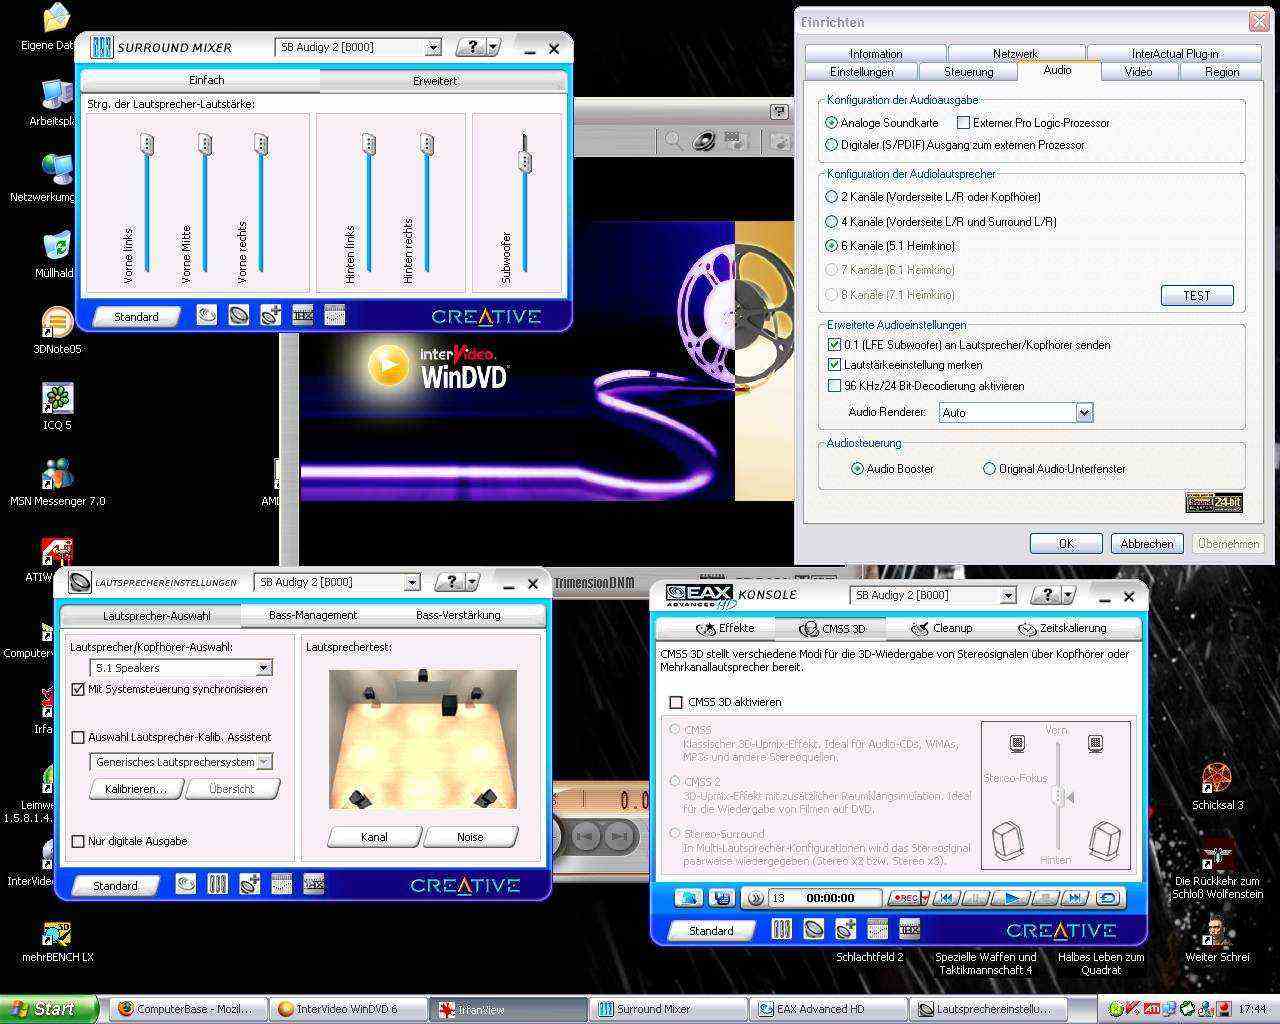The image size is (1280, 1024).
Task: Click Kanal button under Lautsprechertest
Action: [x=374, y=837]
